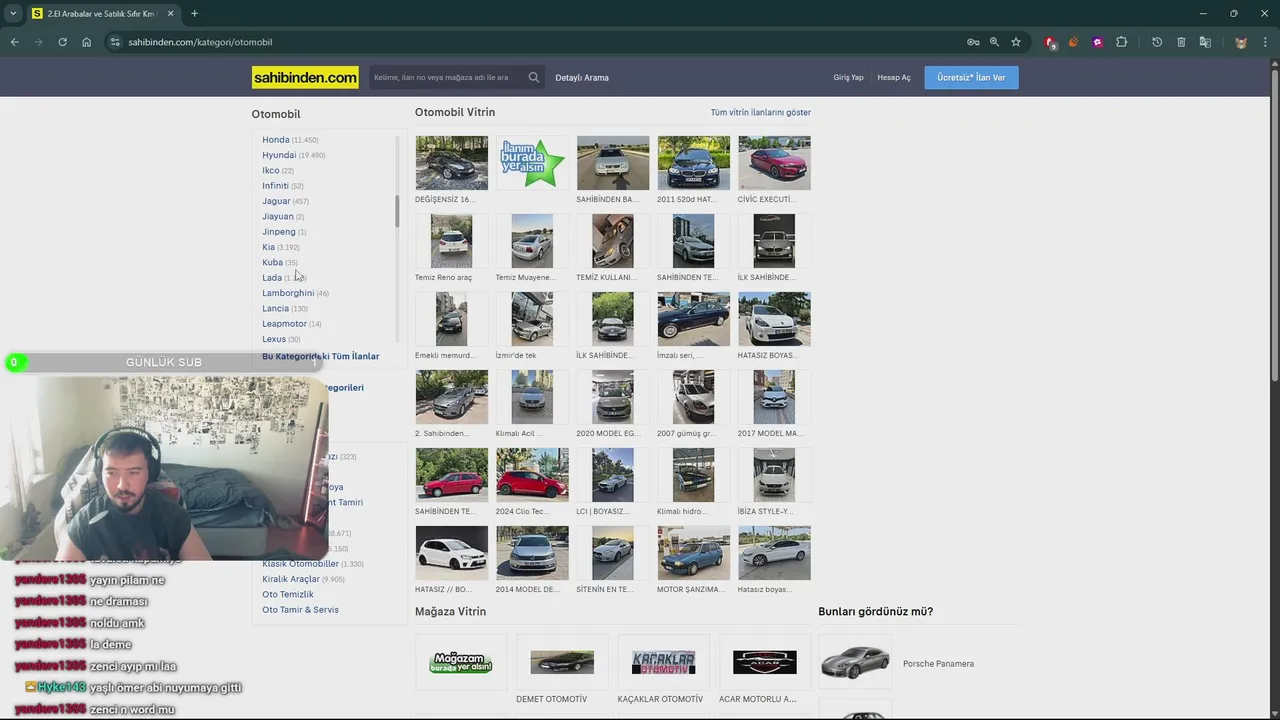The image size is (1280, 720).
Task: Open a new tab with the plus button
Action: (194, 13)
